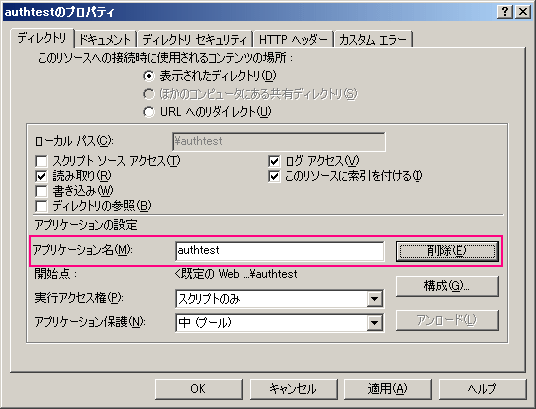Uncheck the 読み取り checkbox
Screen dimensions: 536x409
tap(41, 176)
